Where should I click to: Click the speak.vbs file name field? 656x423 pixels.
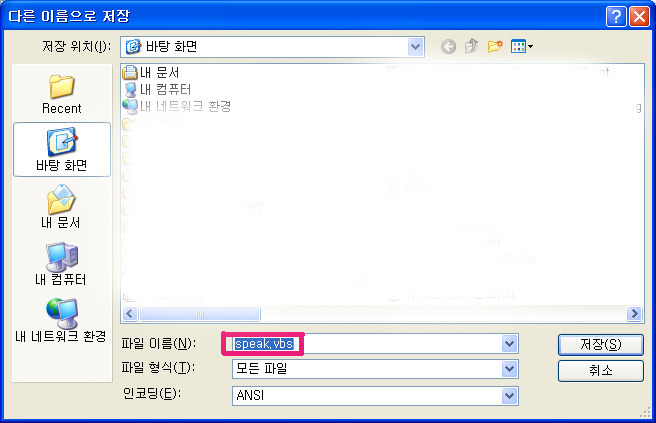375,344
